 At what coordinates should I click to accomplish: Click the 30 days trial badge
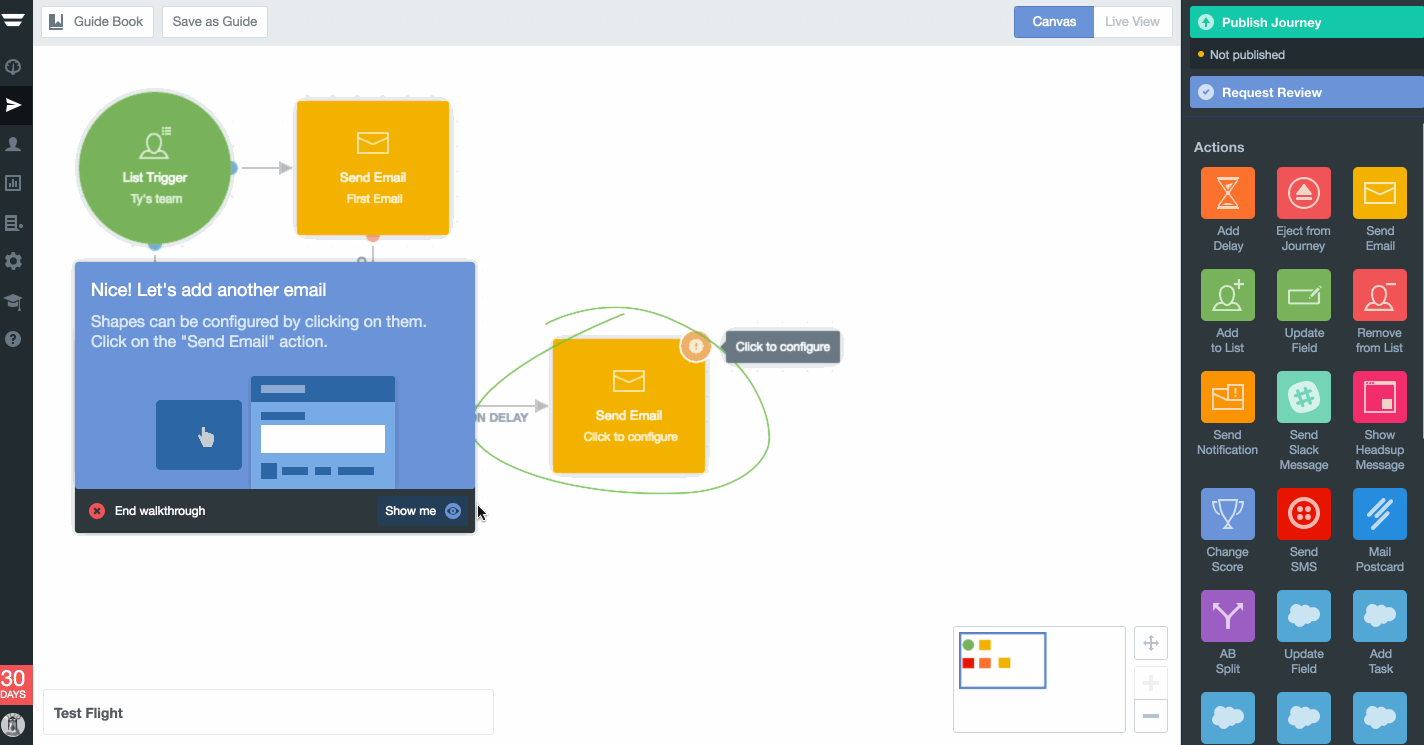pos(14,685)
